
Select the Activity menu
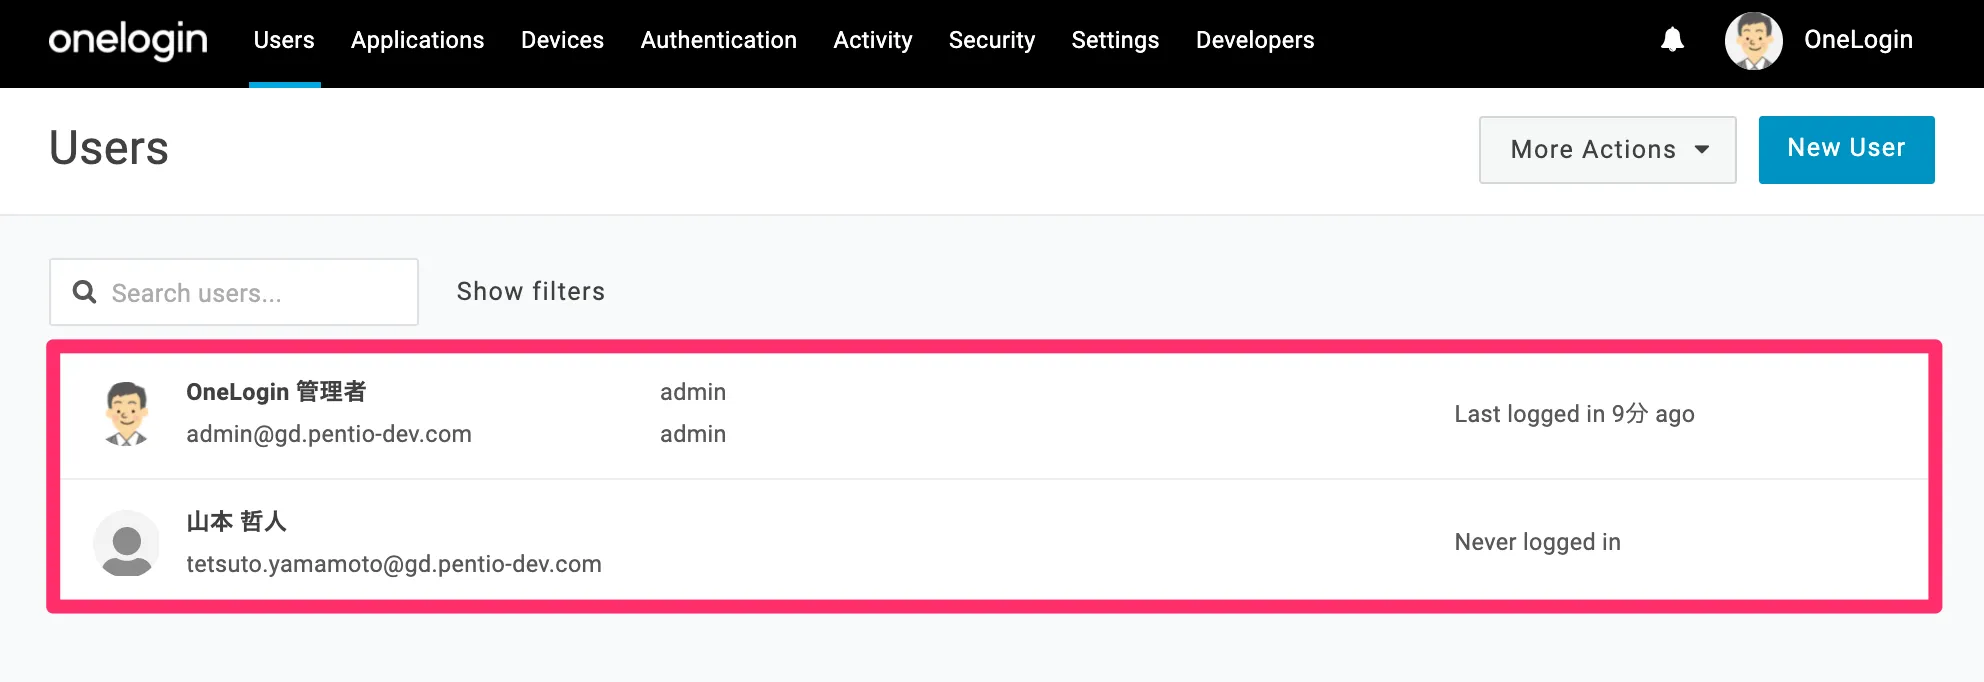(x=872, y=40)
